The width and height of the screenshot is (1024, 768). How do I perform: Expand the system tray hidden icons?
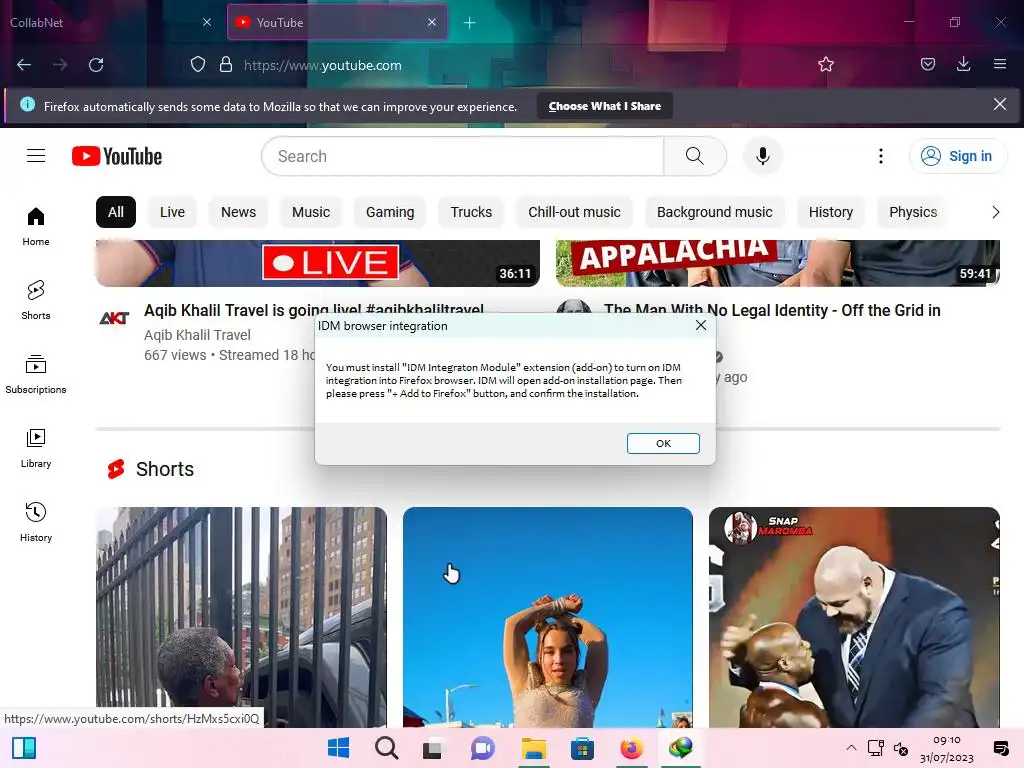(851, 748)
